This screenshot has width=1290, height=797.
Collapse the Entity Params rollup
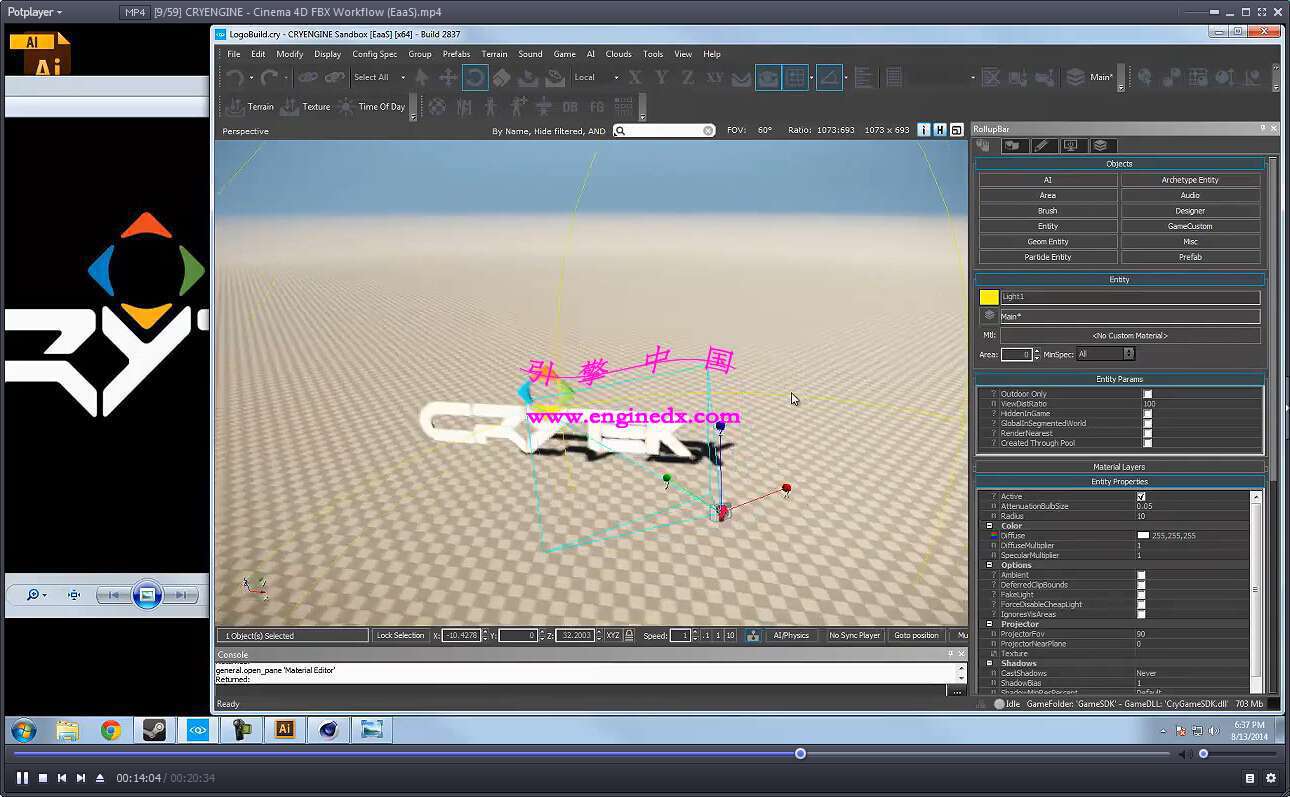(x=1119, y=379)
